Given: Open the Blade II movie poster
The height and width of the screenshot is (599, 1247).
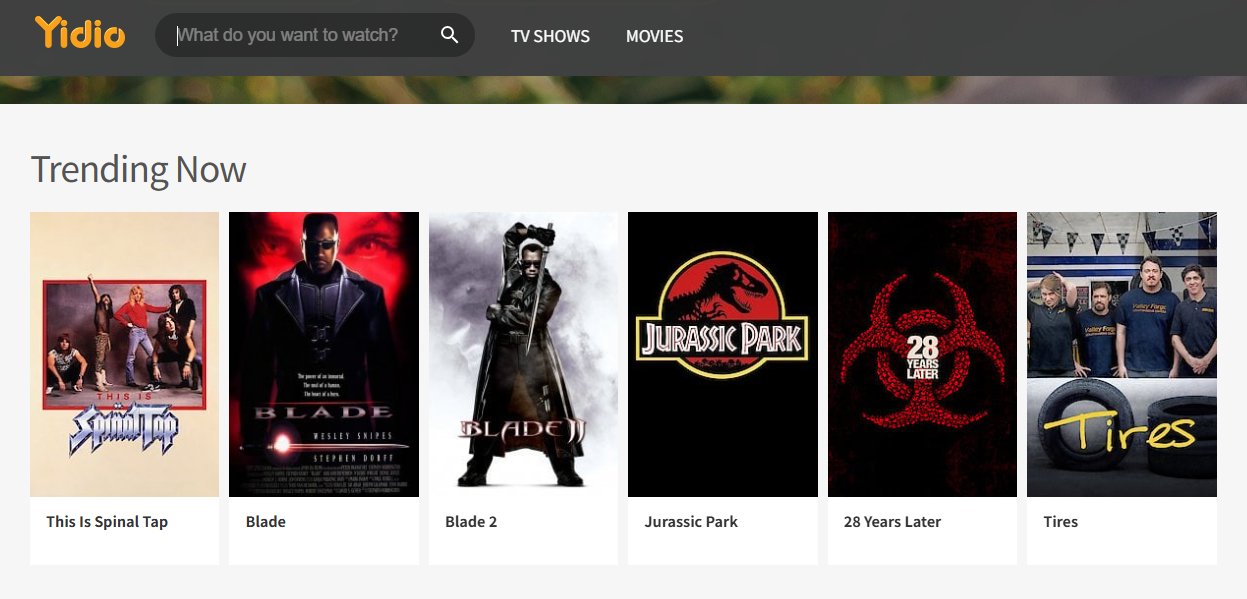Looking at the screenshot, I should pyautogui.click(x=523, y=354).
